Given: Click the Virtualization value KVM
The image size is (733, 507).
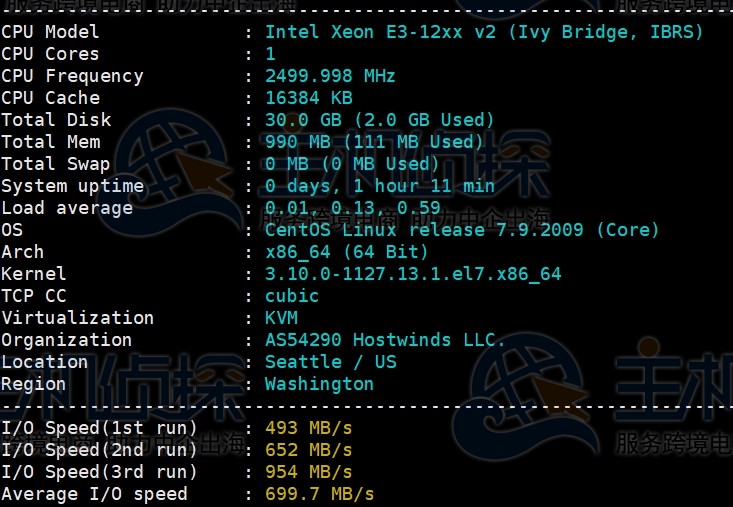Looking at the screenshot, I should click(x=281, y=318).
